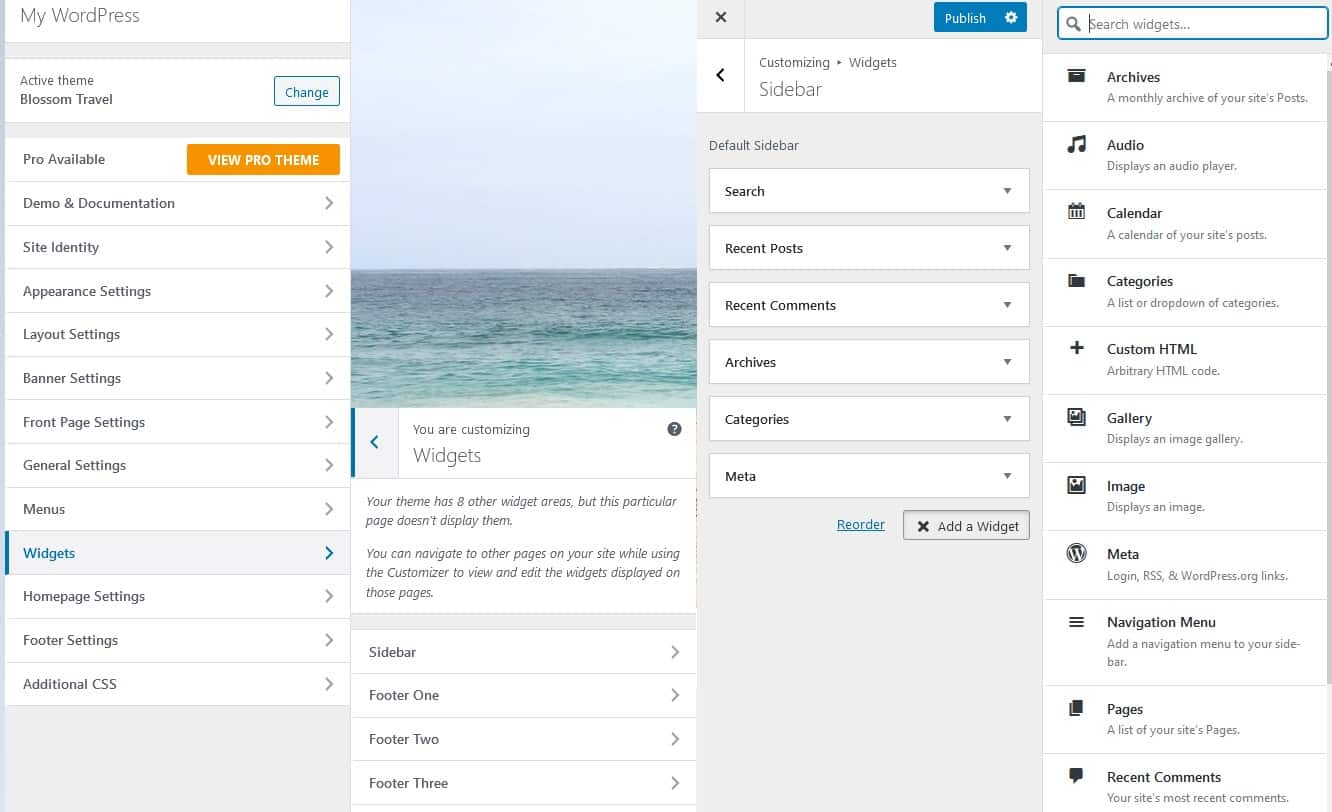Viewport: 1332px width, 812px height.
Task: Click the Meta widget WordPress logo icon
Action: click(x=1076, y=553)
